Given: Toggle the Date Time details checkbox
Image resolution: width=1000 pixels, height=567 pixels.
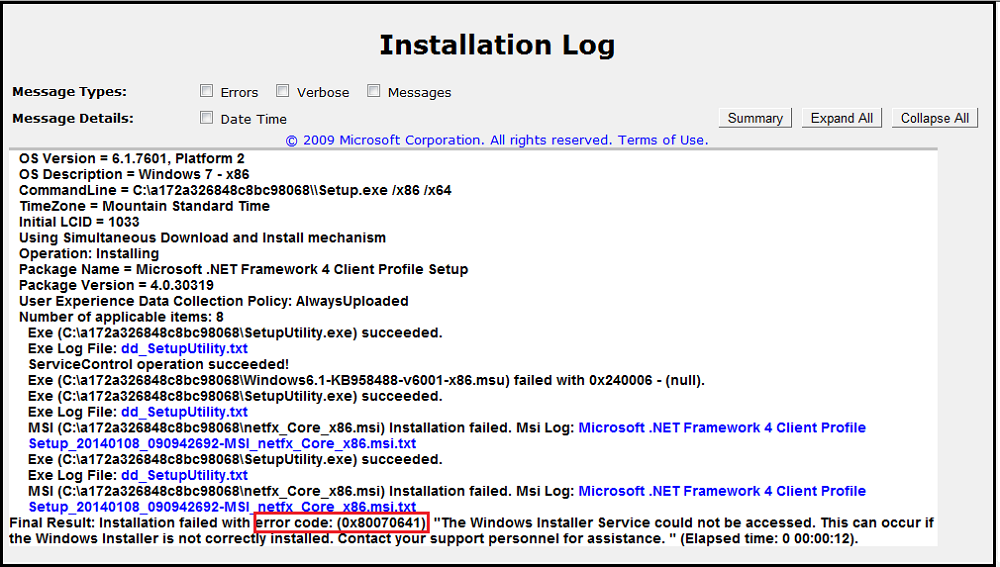Looking at the screenshot, I should tap(206, 118).
